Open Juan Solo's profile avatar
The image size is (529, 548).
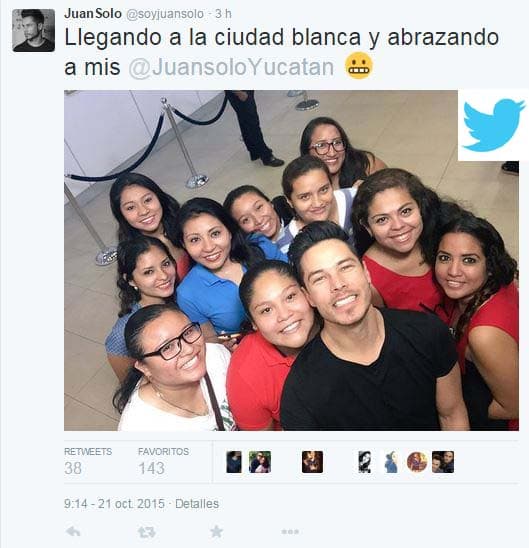pyautogui.click(x=34, y=30)
